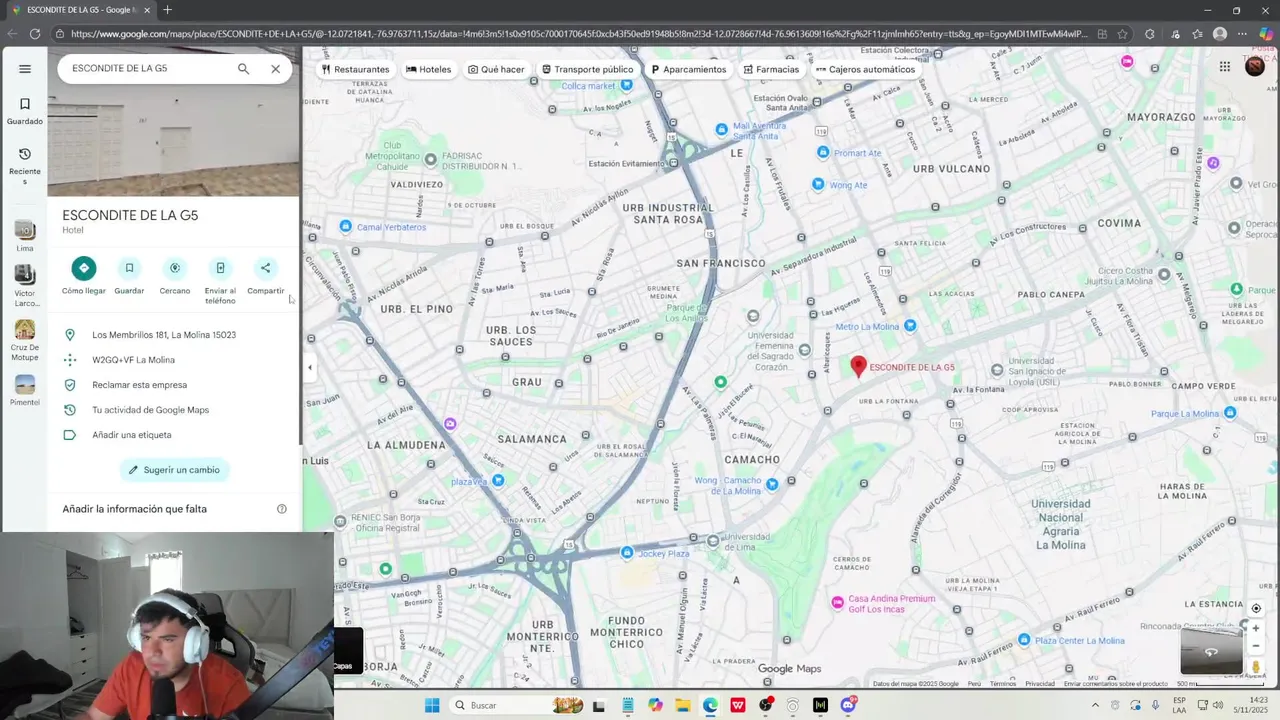The image size is (1280, 720).
Task: Favorite this page with the star icon
Action: [1123, 33]
